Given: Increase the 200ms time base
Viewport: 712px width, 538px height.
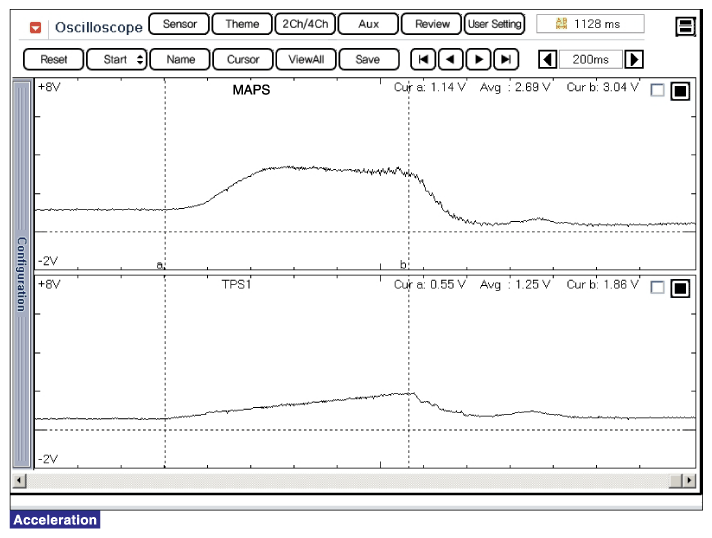Looking at the screenshot, I should (633, 59).
